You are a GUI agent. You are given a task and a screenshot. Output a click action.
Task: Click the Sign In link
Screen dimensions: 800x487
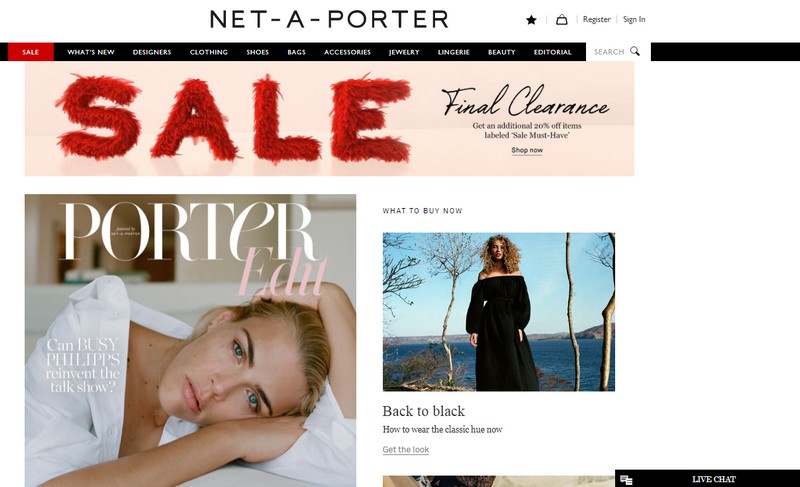point(634,19)
